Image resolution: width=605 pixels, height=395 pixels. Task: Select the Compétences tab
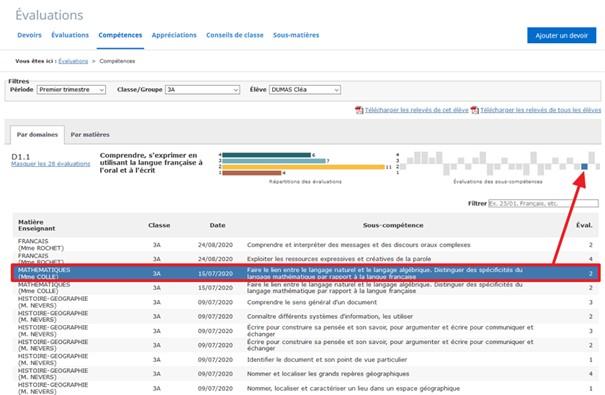point(120,35)
